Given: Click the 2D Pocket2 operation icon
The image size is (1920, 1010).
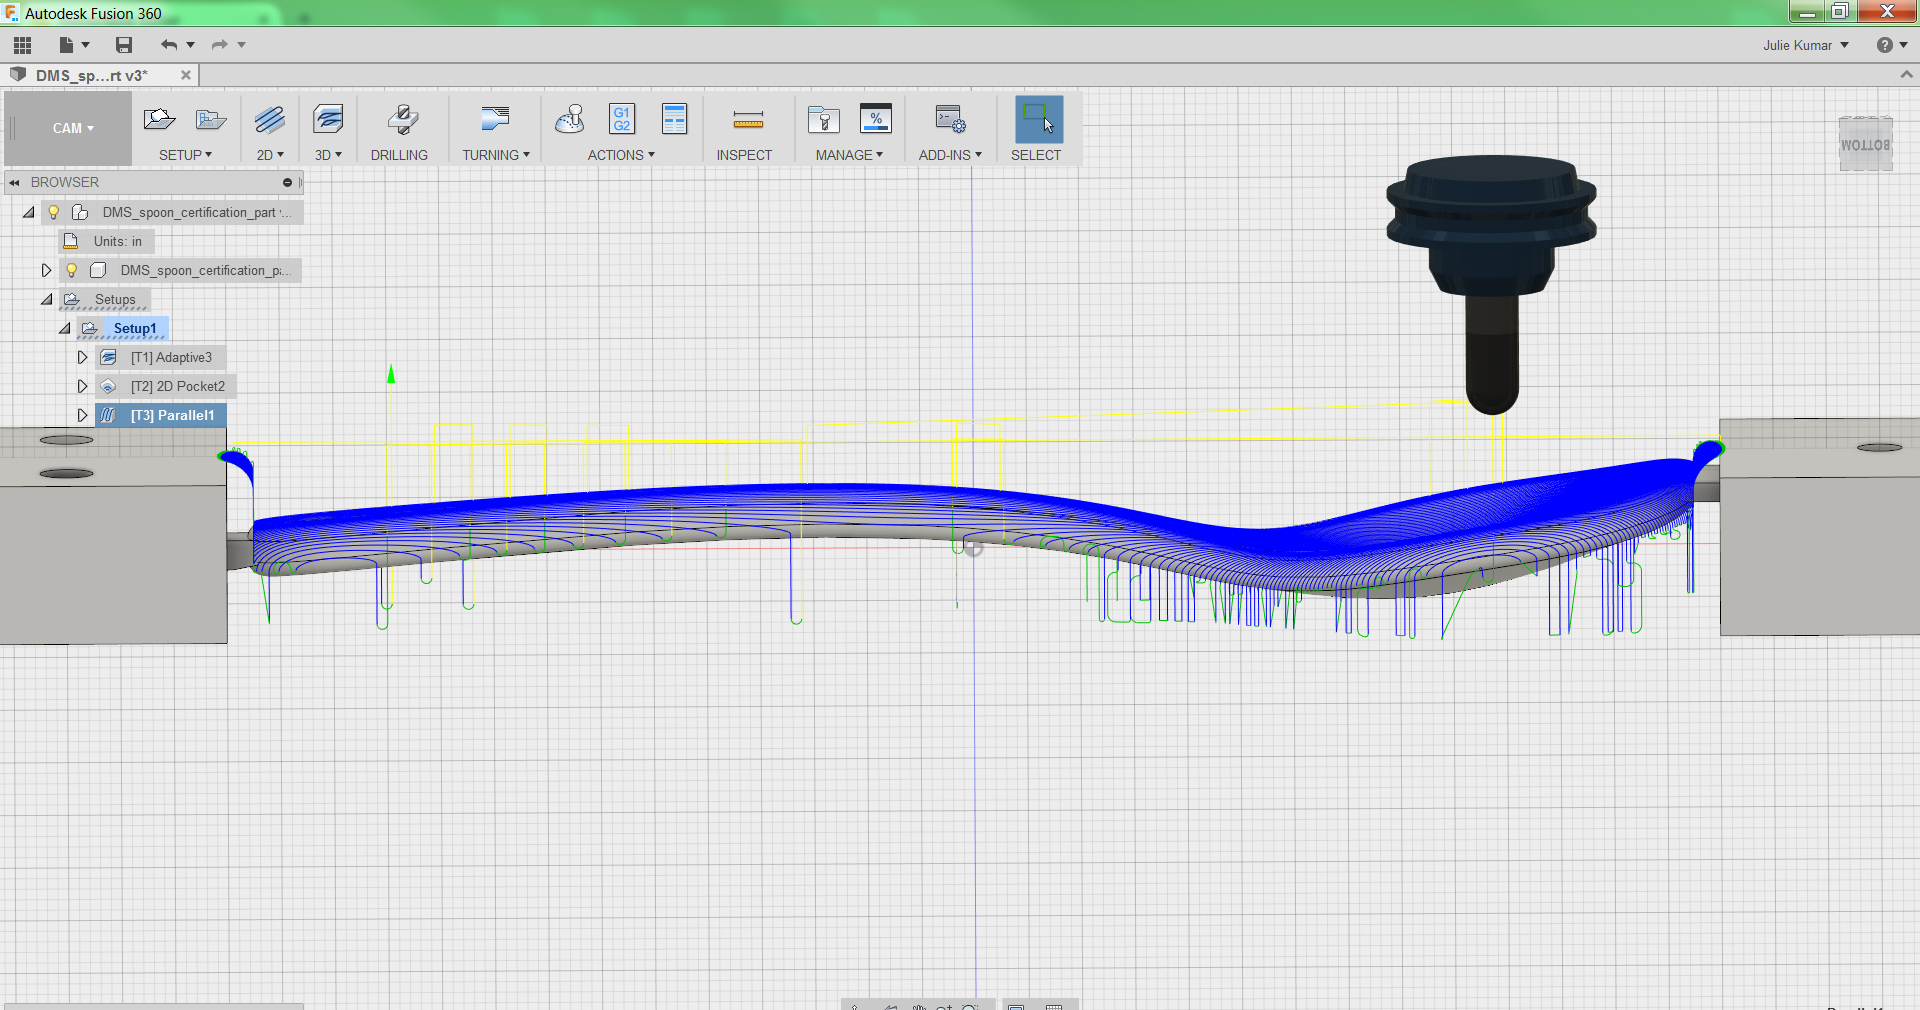Looking at the screenshot, I should click(x=109, y=386).
